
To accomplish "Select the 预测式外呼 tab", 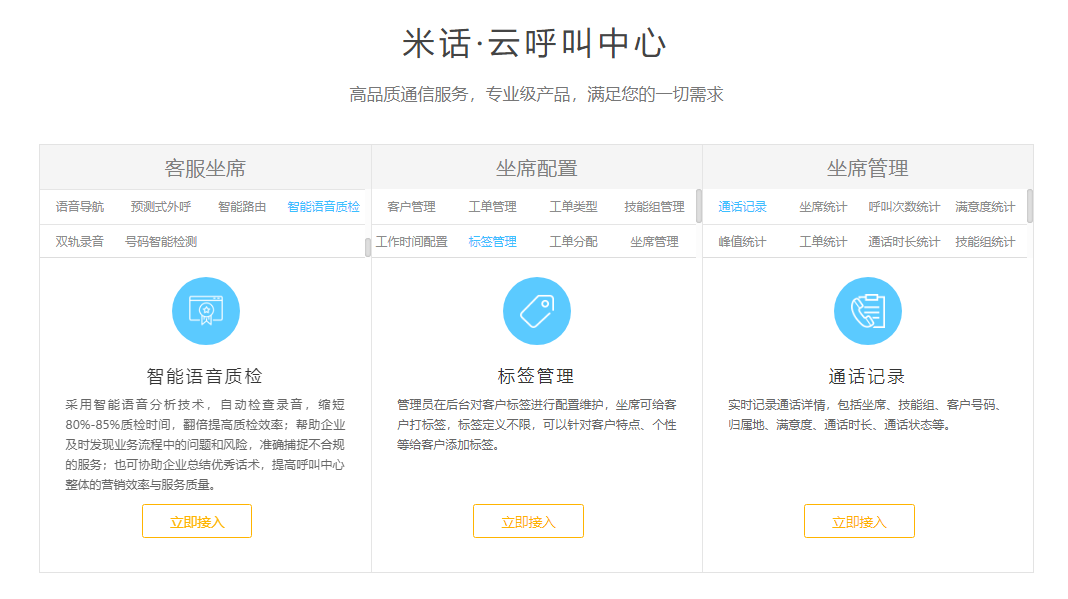I will 161,206.
